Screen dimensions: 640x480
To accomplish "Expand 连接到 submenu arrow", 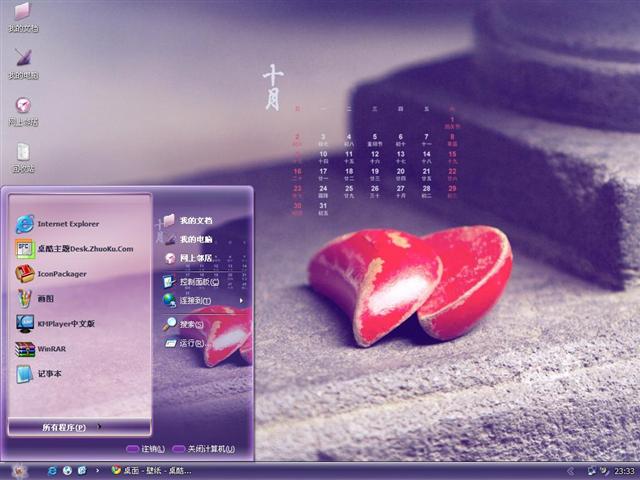I will 241,301.
